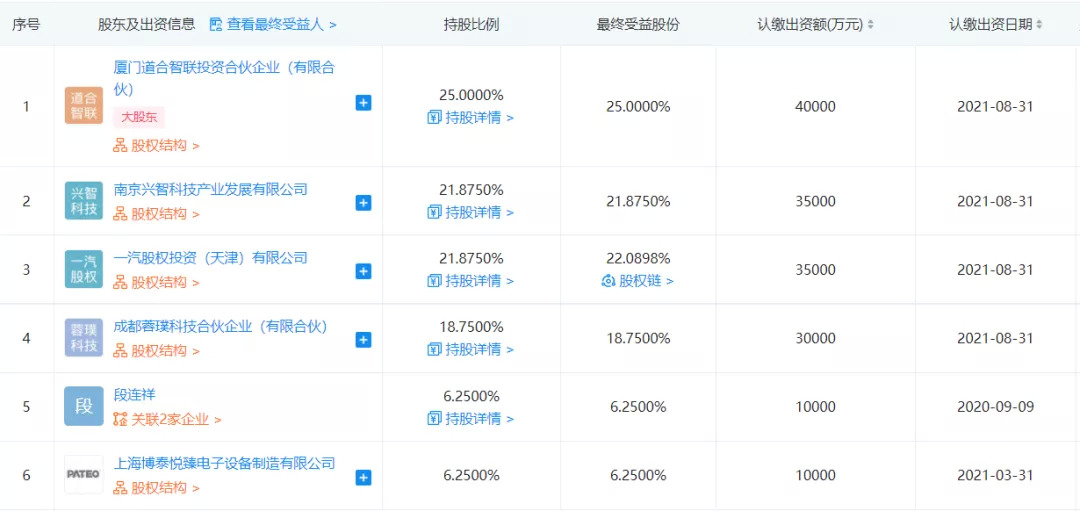Expand 成都蓉璞科技合伙企业 row with plus button
Image resolution: width=1080 pixels, height=511 pixels.
click(x=363, y=340)
